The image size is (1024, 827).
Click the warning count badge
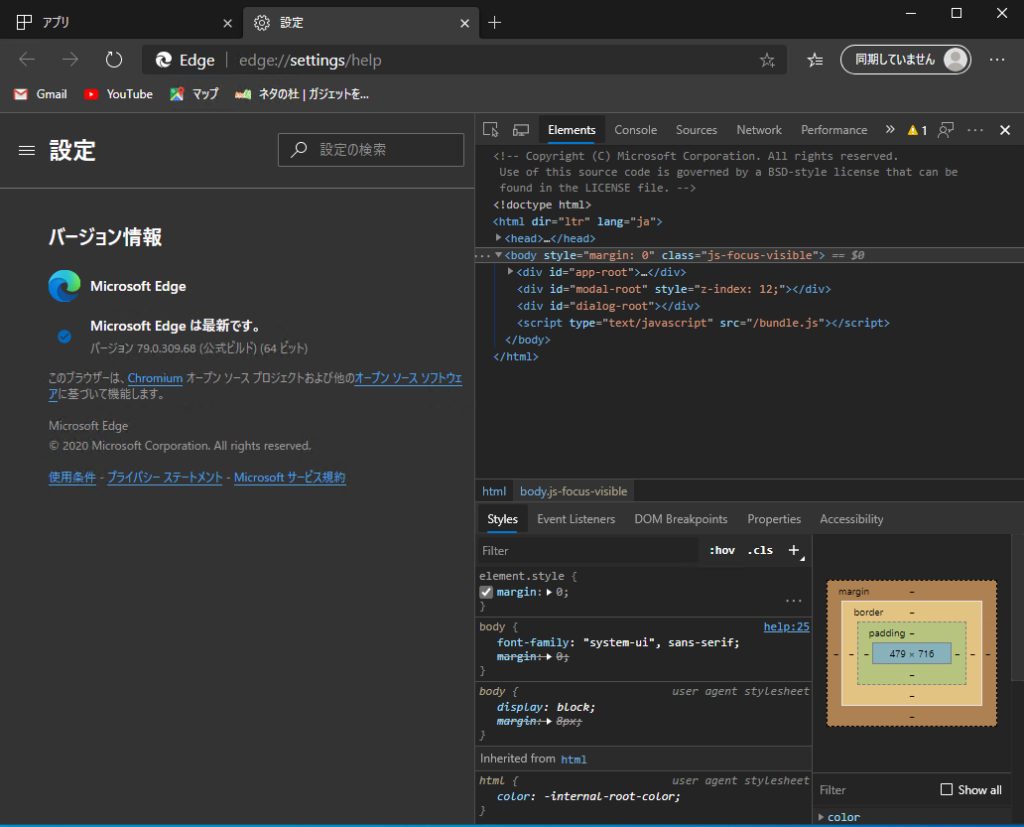point(917,130)
